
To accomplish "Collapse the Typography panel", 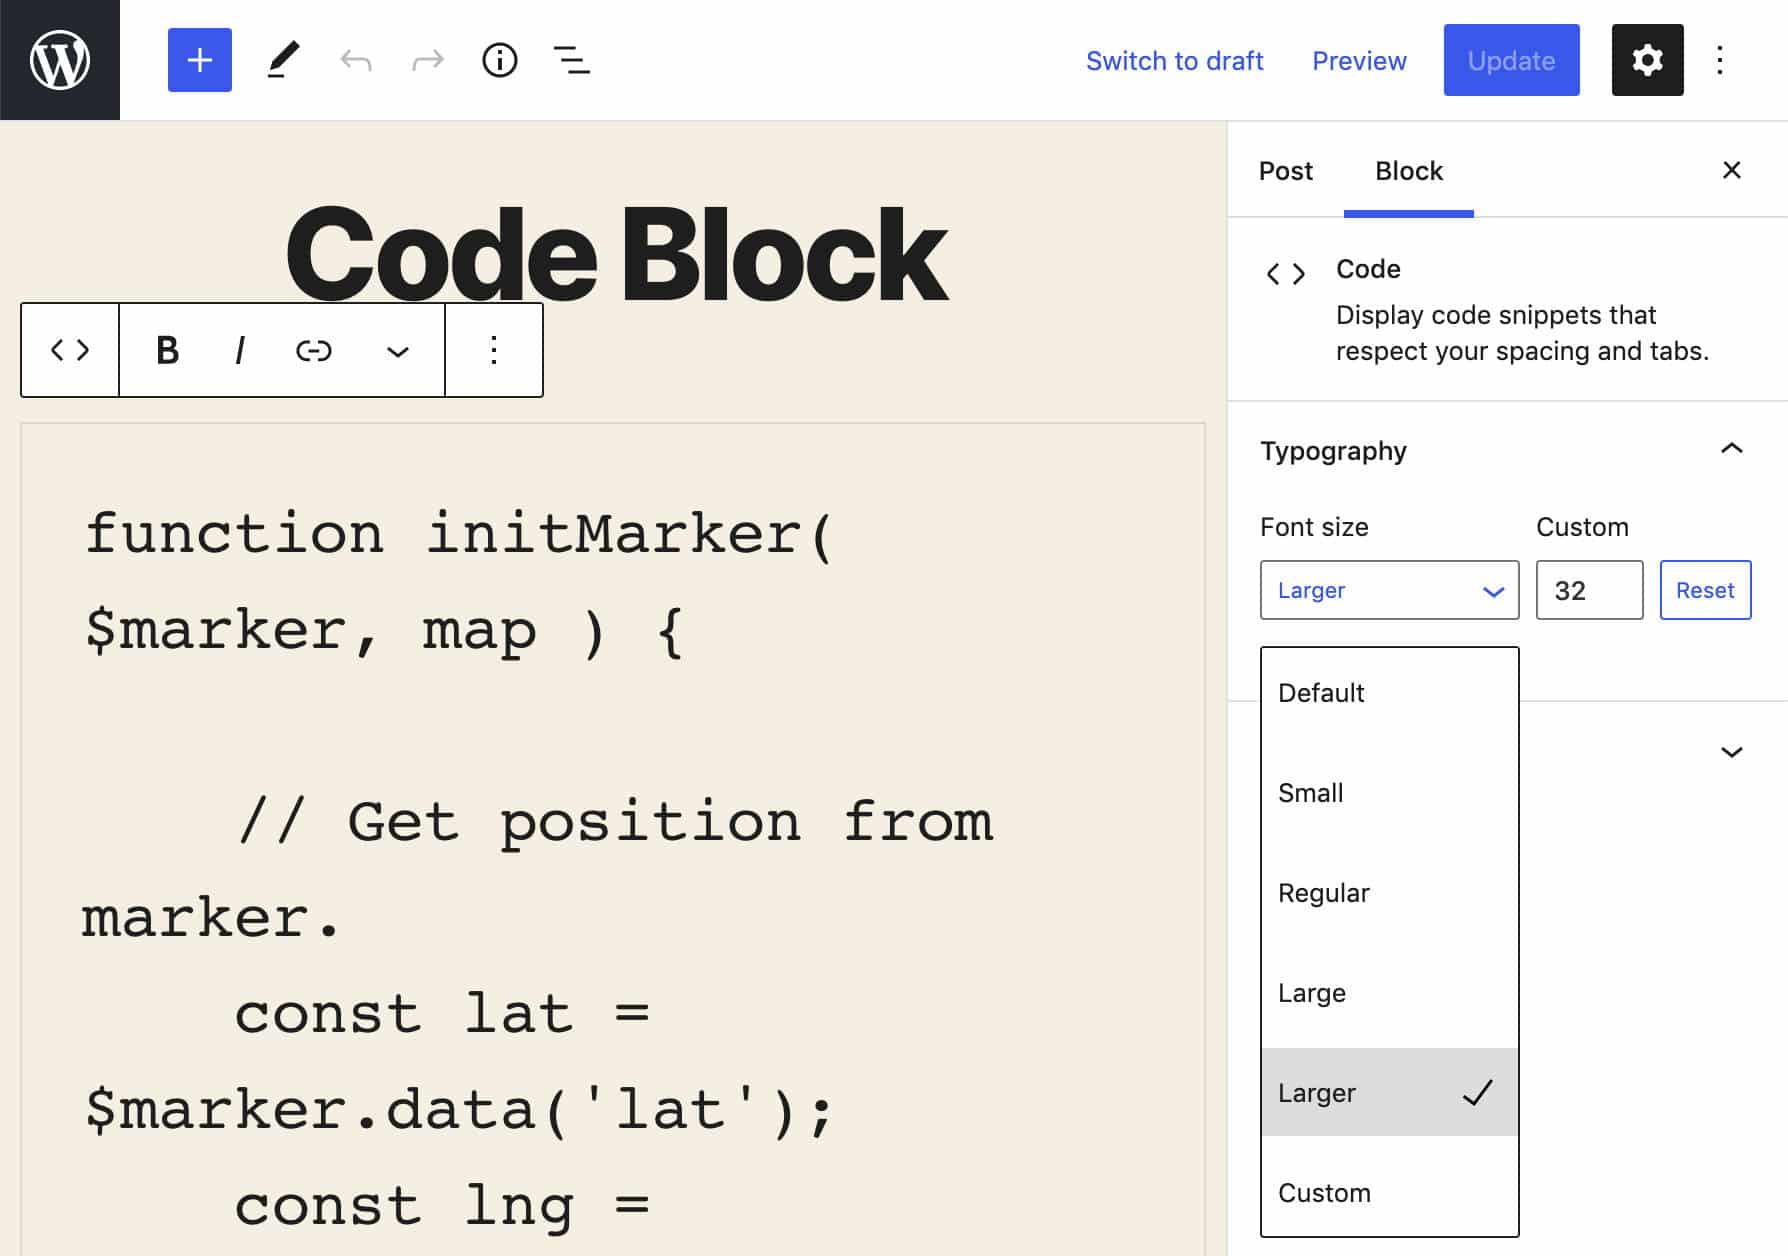I will tap(1729, 450).
